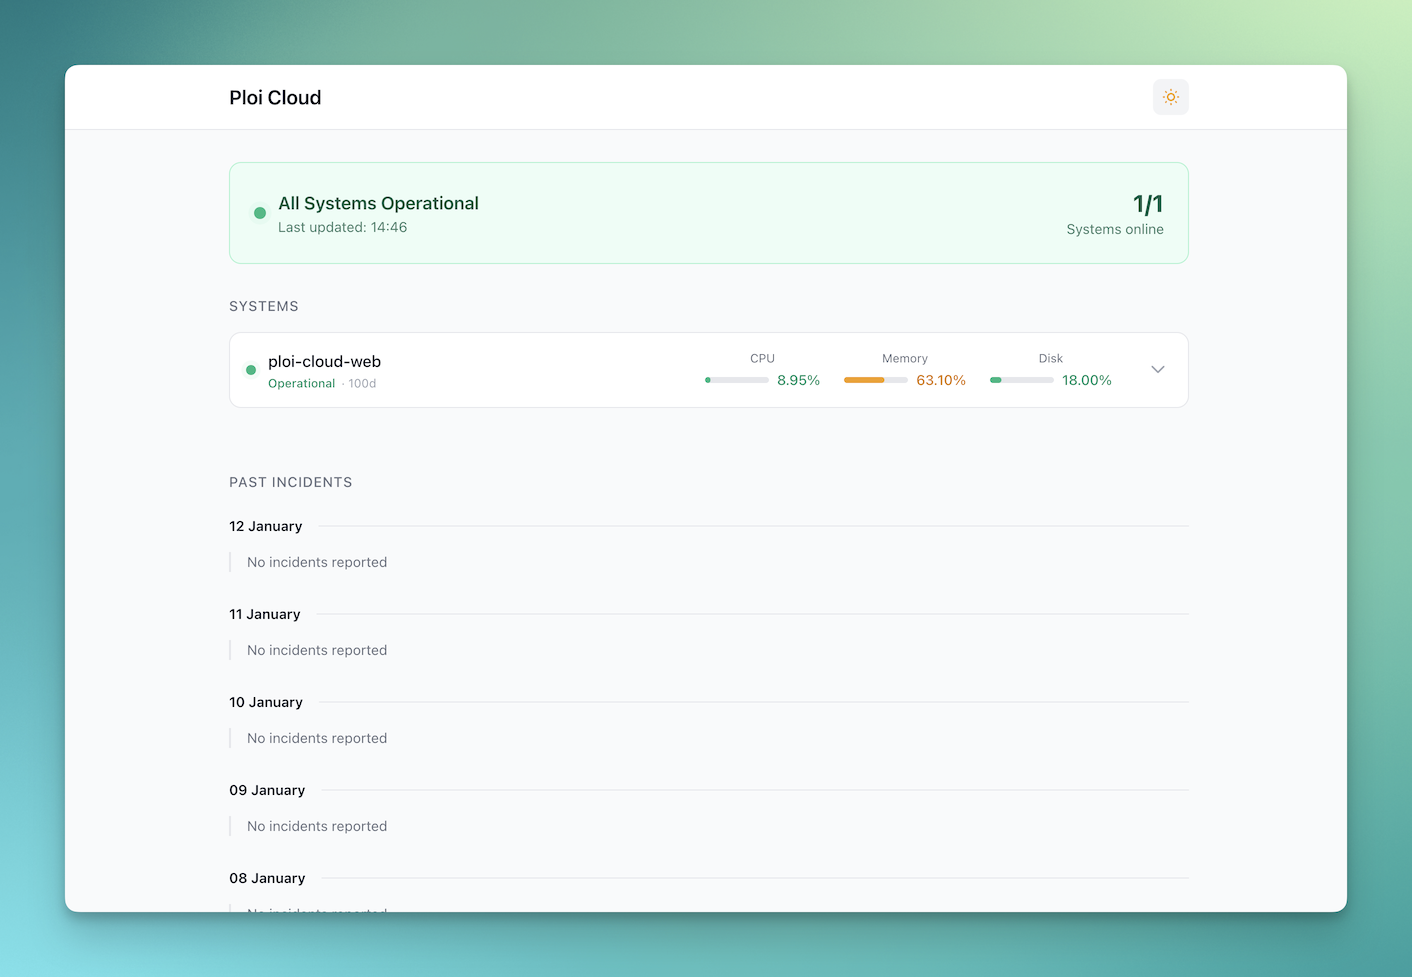Click the Disk usage progress bar
The height and width of the screenshot is (977, 1412).
[1021, 380]
